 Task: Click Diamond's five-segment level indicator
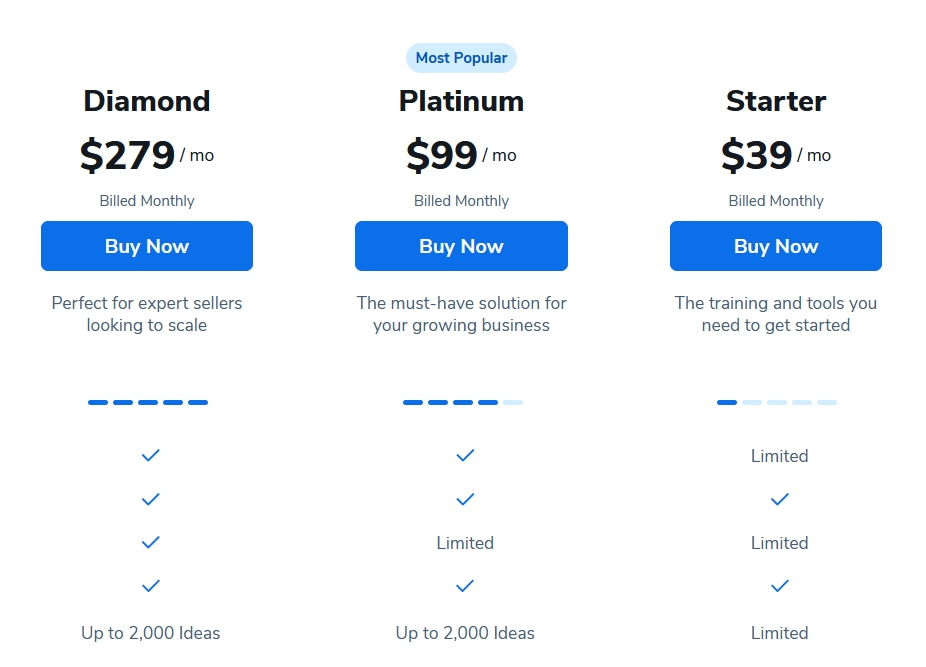pos(148,402)
